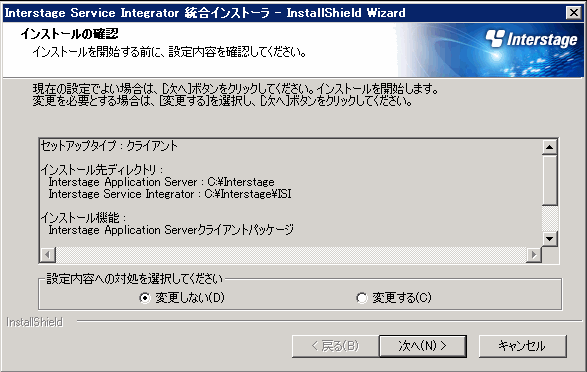The width and height of the screenshot is (587, 372).
Task: Click the vertical scrollbar thumb in the settings box
Action: coord(550,180)
